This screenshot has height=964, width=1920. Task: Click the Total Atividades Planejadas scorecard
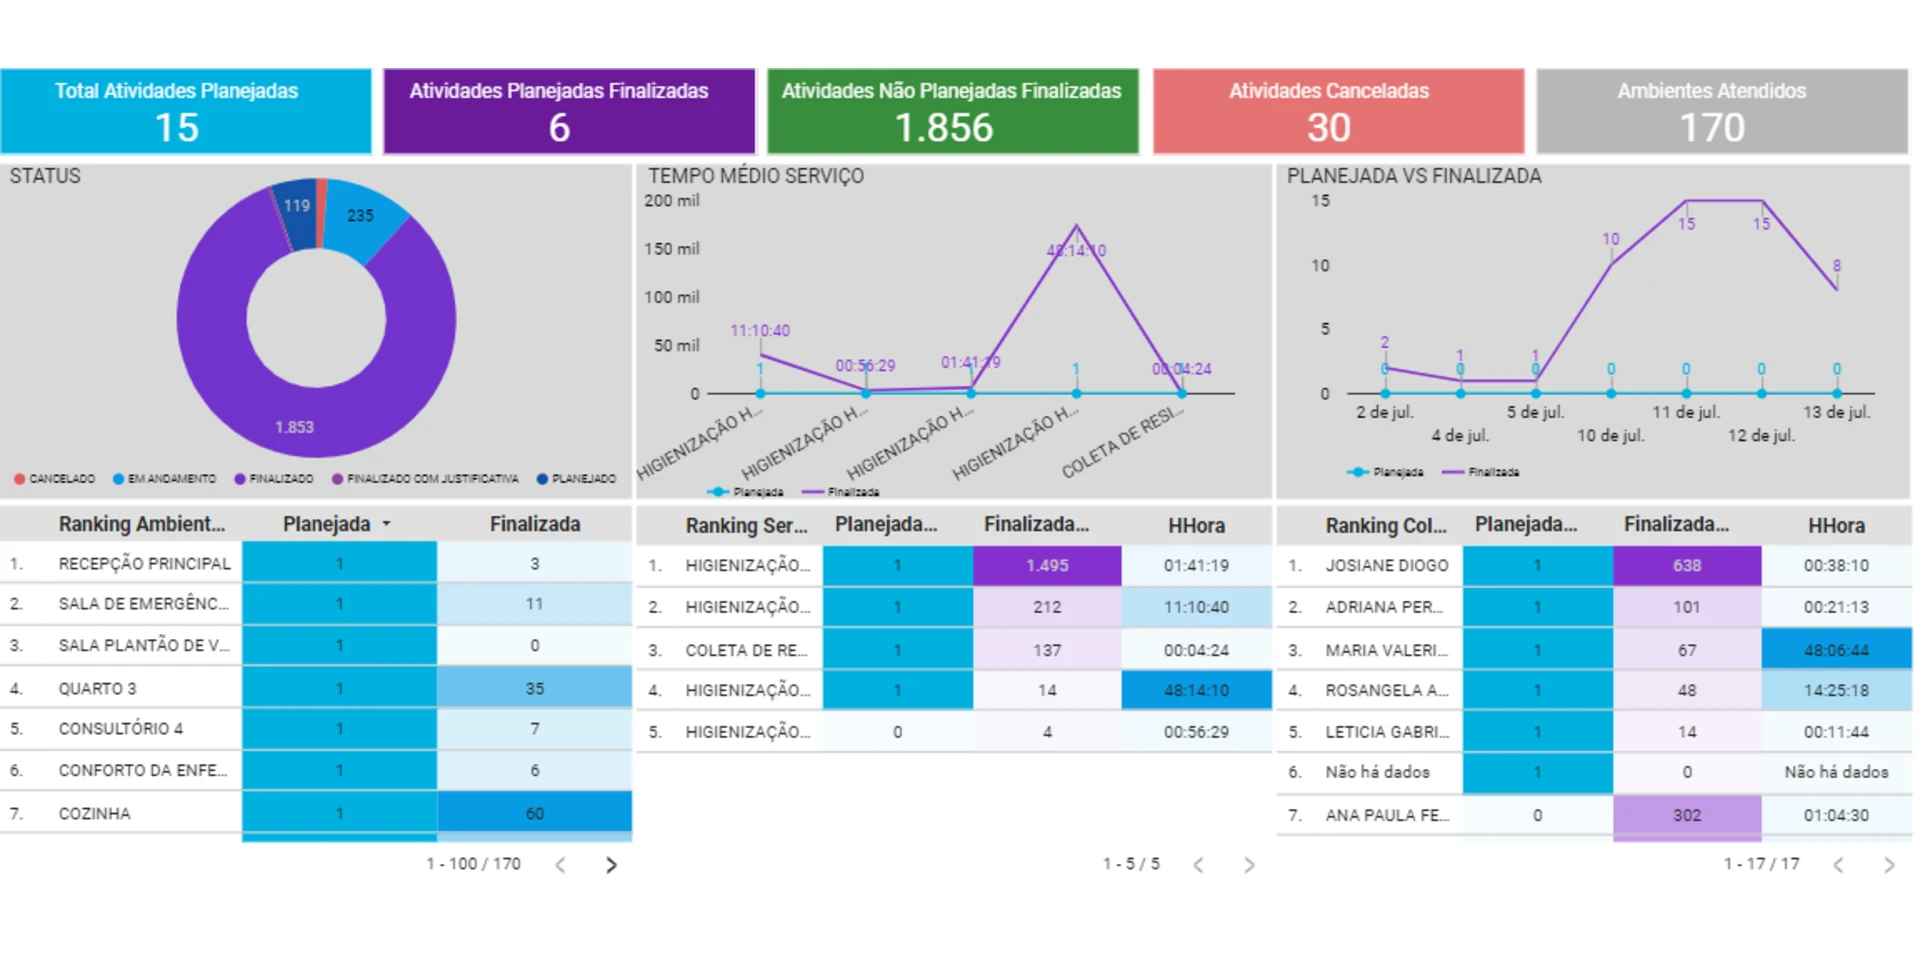(186, 111)
